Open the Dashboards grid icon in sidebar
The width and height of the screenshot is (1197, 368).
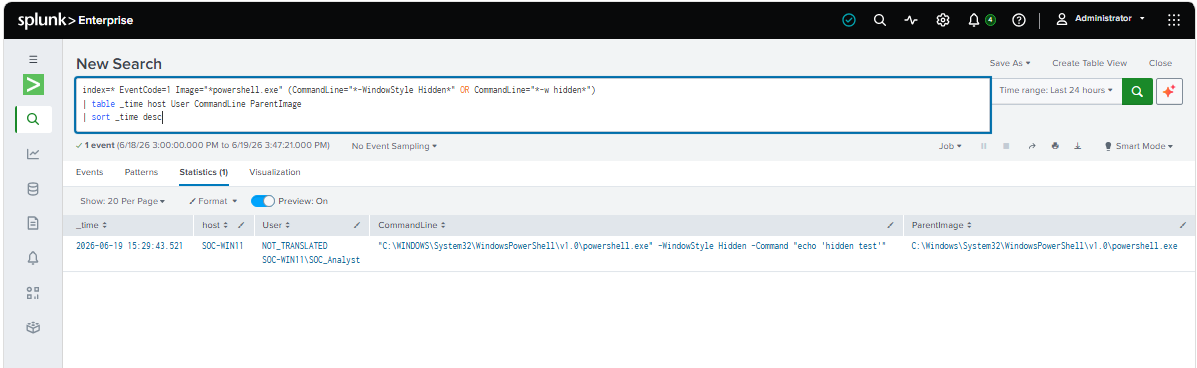tap(33, 292)
